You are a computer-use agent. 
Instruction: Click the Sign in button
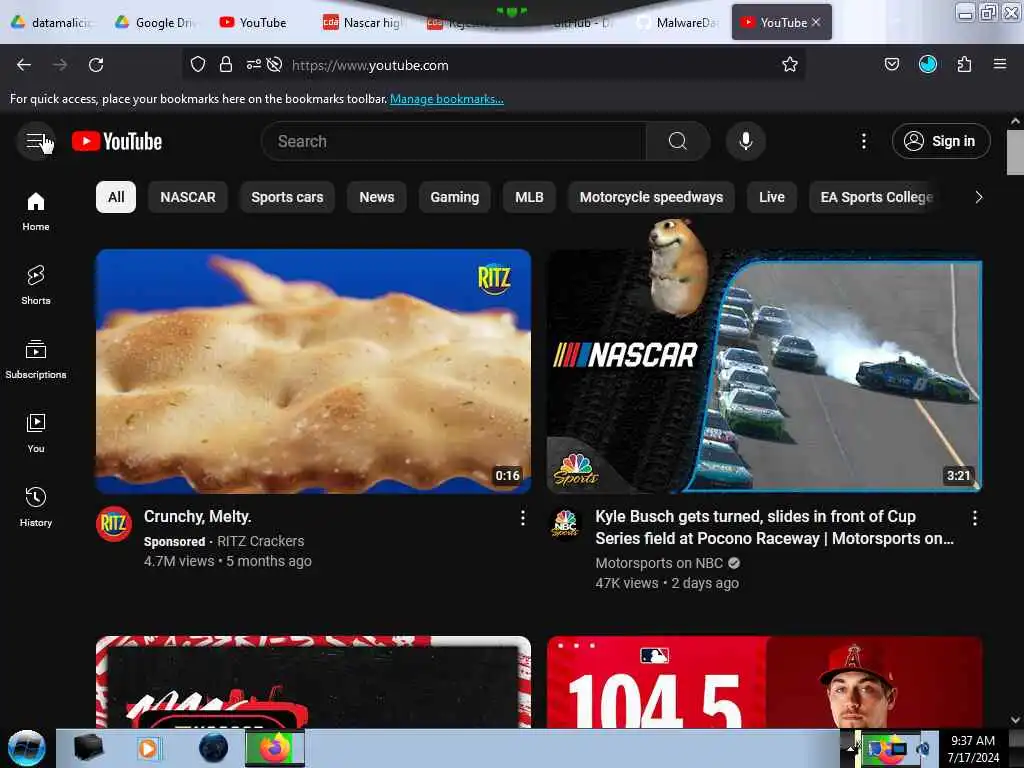pyautogui.click(x=941, y=141)
